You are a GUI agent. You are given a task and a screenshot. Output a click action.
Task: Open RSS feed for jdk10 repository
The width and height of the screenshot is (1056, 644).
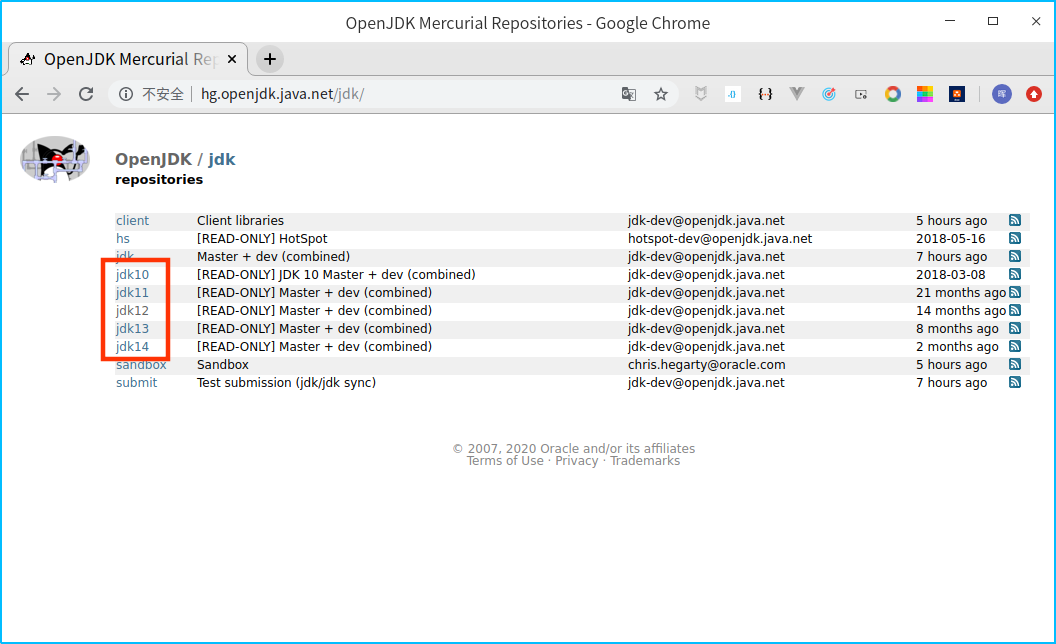1015,274
